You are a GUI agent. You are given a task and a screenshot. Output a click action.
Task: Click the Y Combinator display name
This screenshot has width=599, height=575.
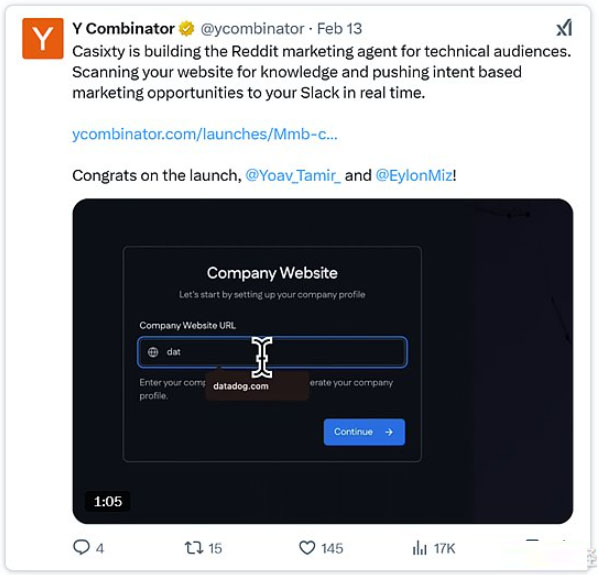pyautogui.click(x=123, y=29)
